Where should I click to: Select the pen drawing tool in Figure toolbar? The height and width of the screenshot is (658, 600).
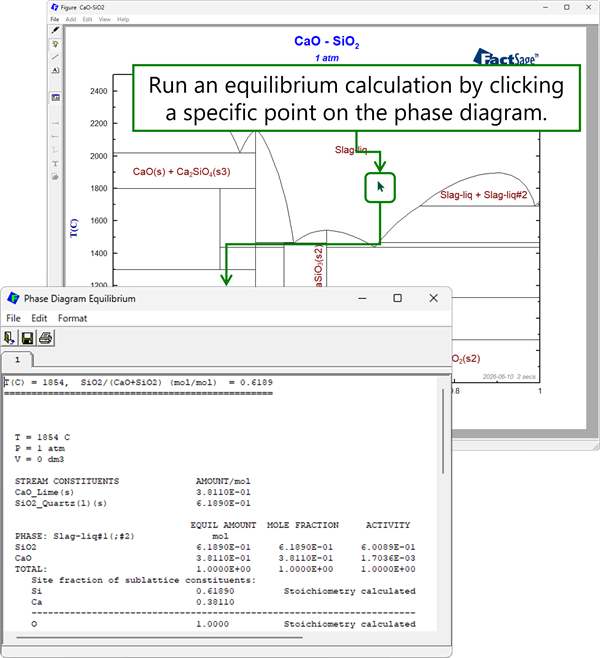(x=55, y=30)
